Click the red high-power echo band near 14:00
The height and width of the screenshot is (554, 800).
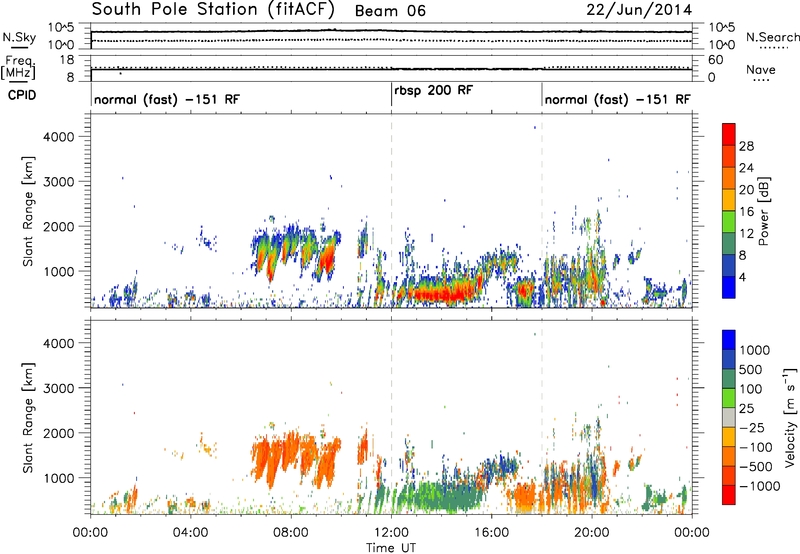point(443,294)
